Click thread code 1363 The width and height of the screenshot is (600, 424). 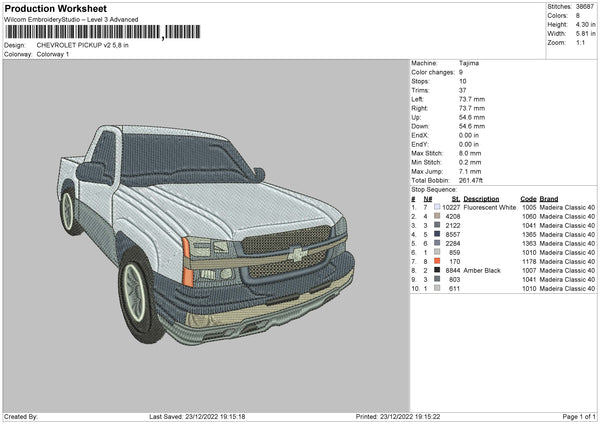pyautogui.click(x=529, y=243)
